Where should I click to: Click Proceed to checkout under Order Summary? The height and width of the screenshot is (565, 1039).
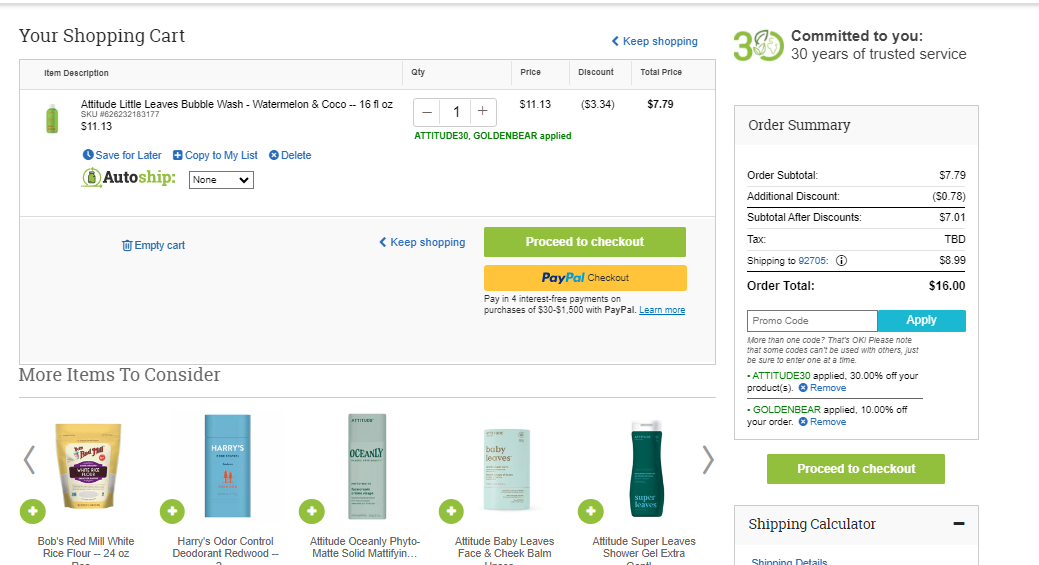click(x=856, y=469)
